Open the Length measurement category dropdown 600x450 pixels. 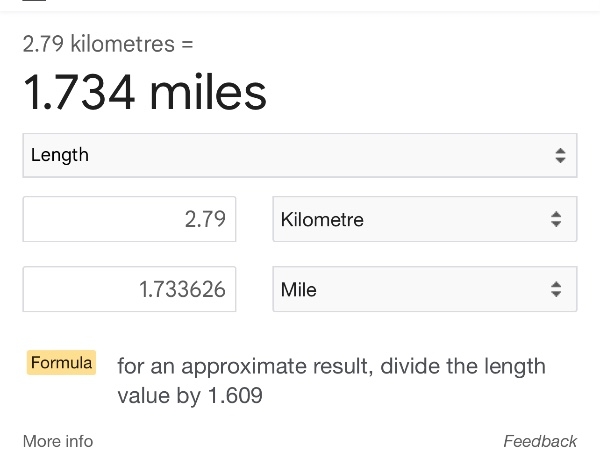coord(300,156)
